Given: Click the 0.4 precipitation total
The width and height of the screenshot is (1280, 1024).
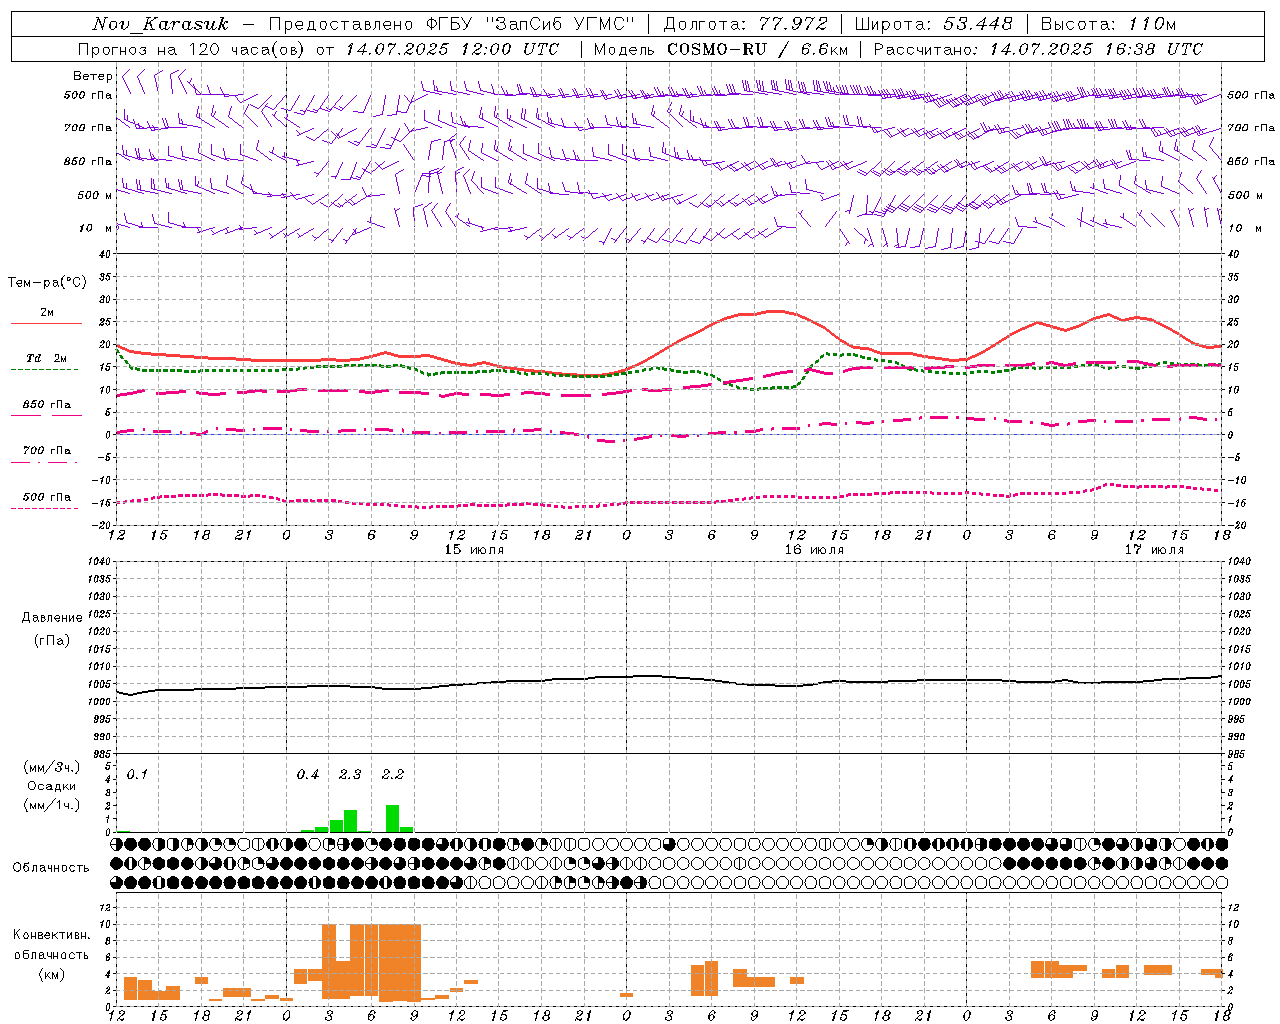Looking at the screenshot, I should tap(308, 774).
